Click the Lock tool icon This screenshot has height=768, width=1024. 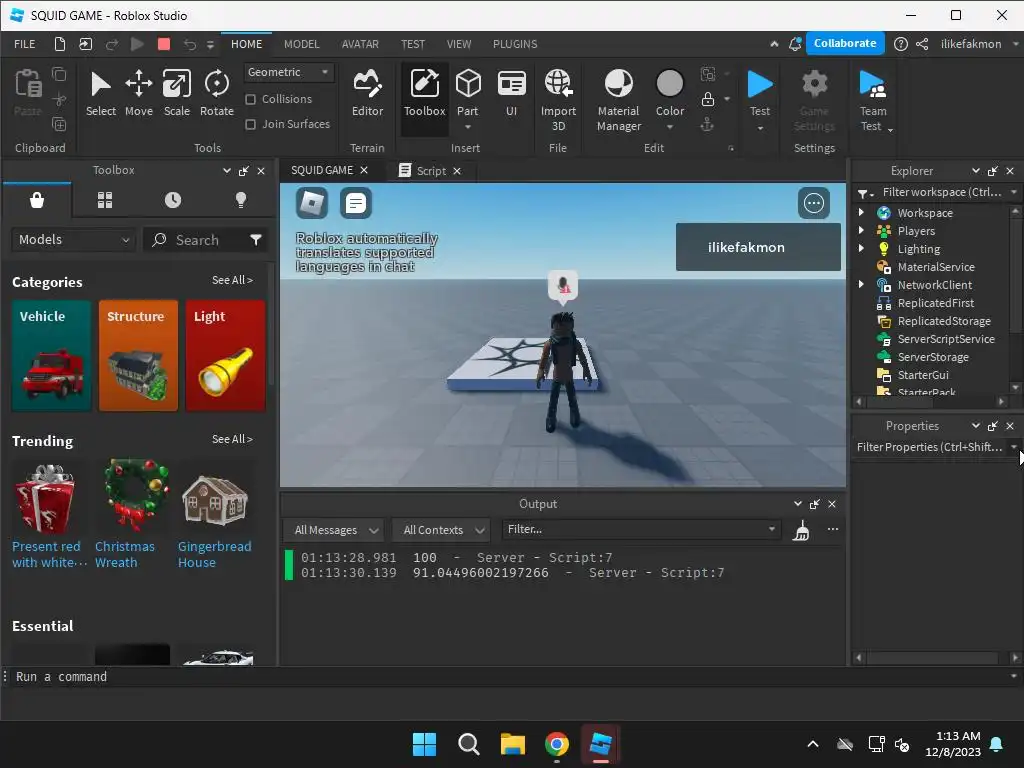click(x=707, y=99)
